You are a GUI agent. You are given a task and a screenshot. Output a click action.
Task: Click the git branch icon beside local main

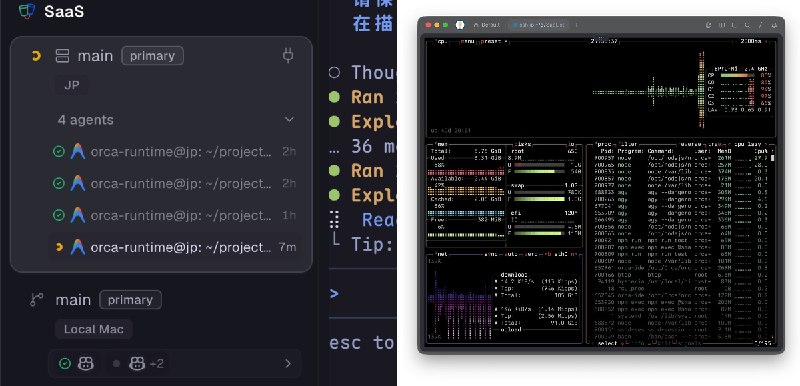(x=36, y=300)
